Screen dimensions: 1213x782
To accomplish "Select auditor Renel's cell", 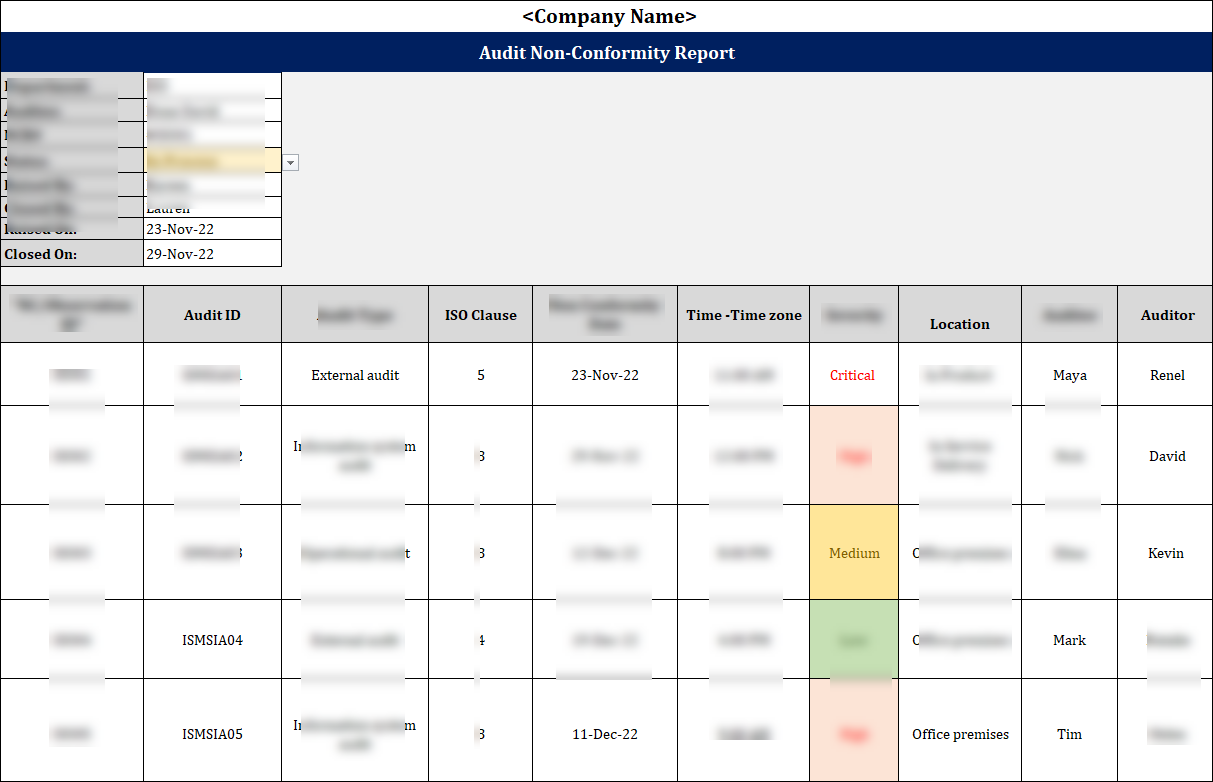I will coord(1166,374).
